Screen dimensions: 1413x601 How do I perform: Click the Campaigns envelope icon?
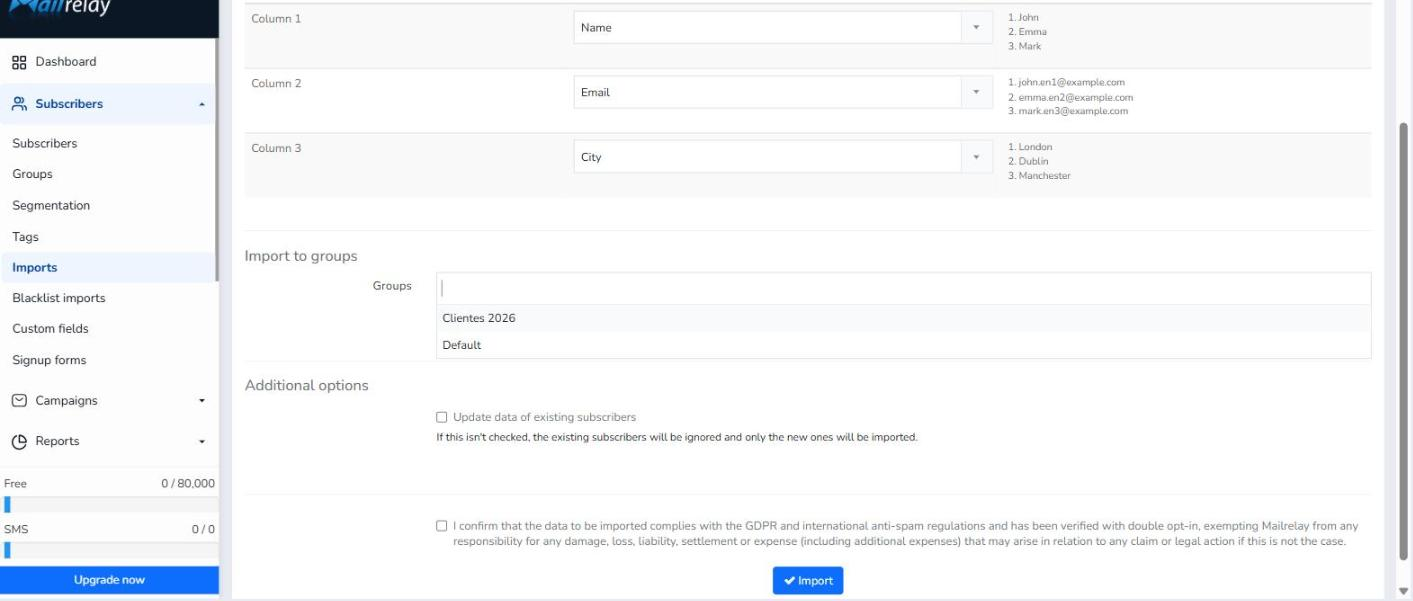point(18,401)
